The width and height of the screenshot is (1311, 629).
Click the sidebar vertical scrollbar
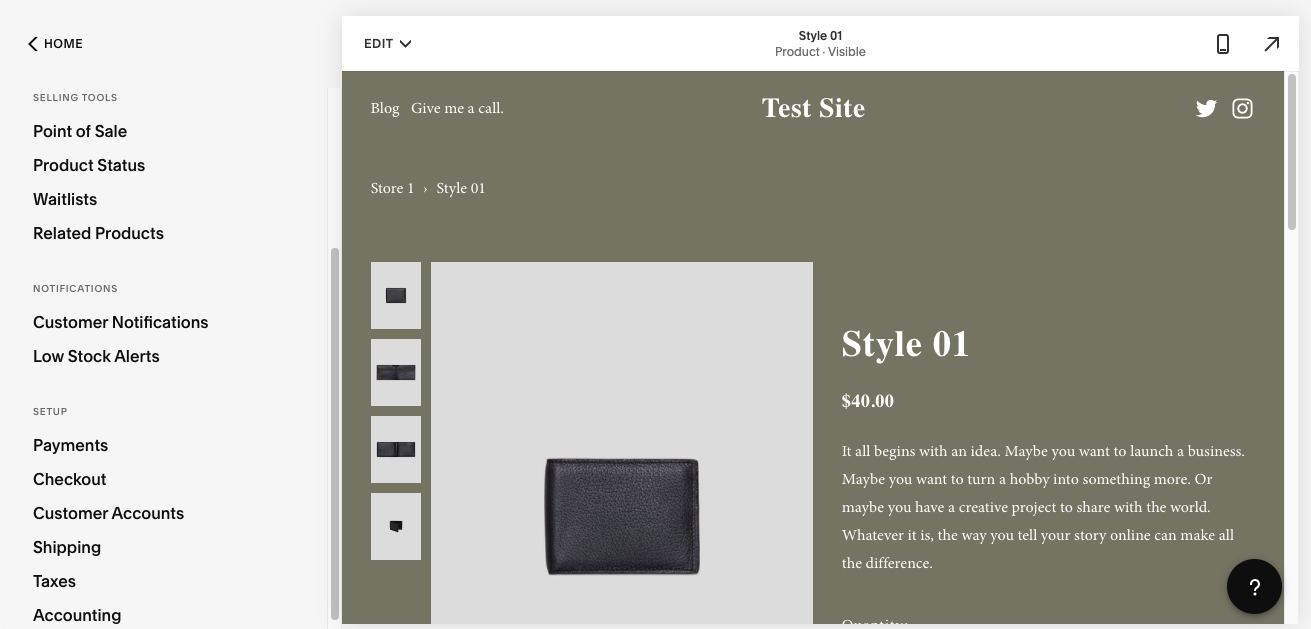point(335,434)
